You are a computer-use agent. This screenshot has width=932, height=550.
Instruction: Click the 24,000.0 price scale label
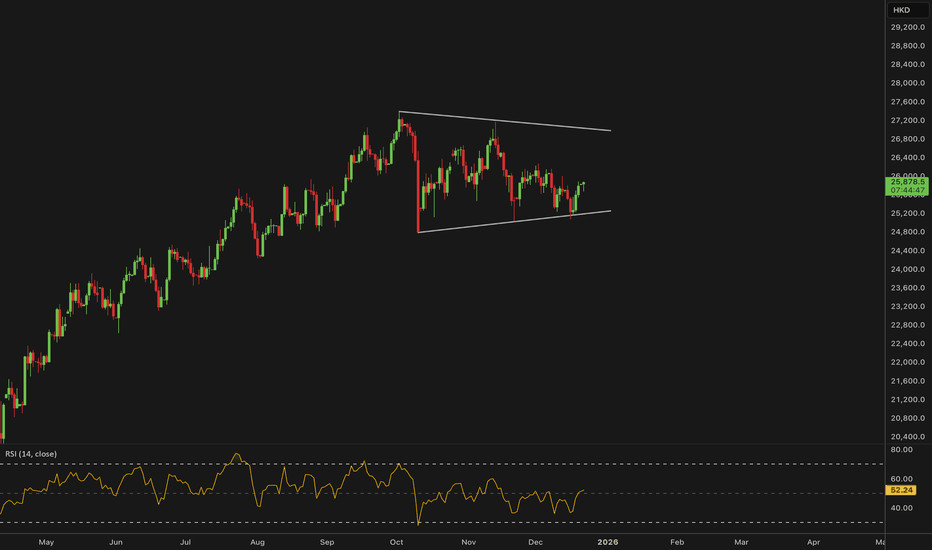click(908, 269)
